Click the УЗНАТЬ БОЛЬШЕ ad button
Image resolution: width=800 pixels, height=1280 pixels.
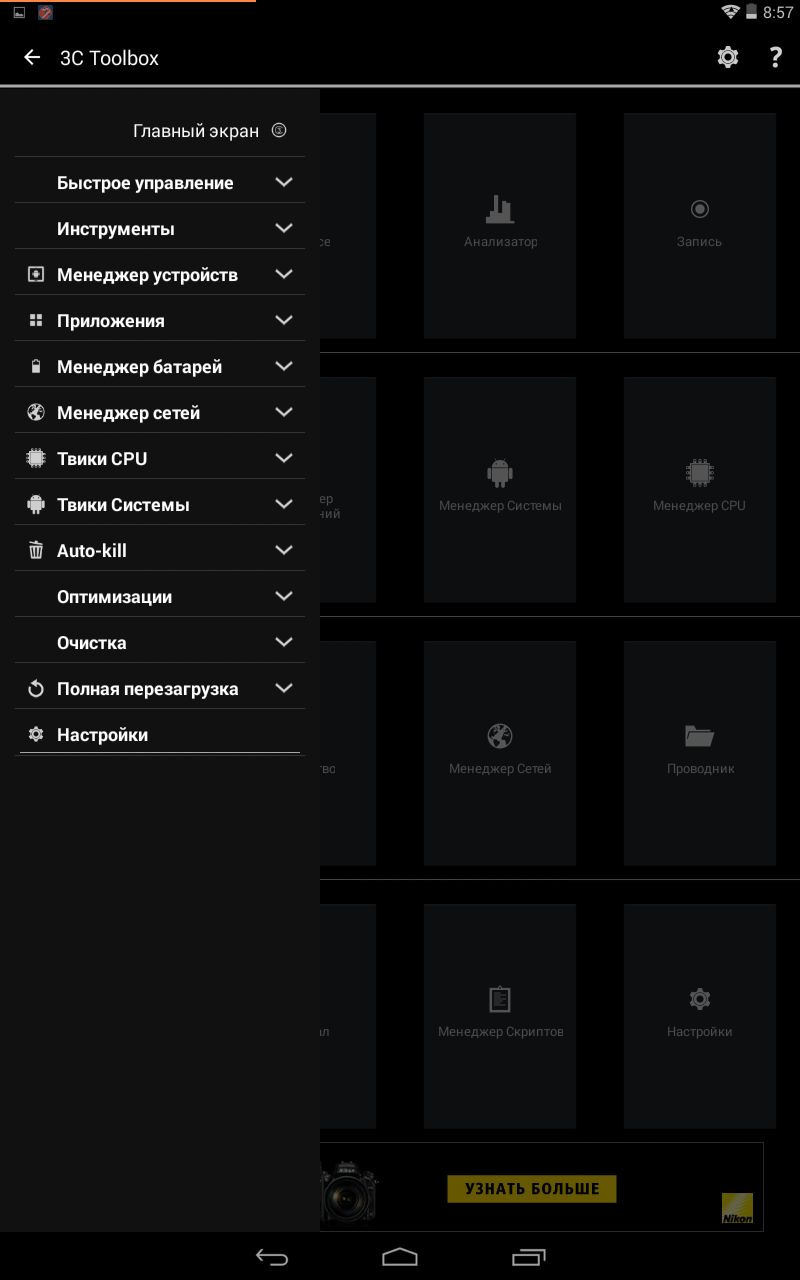[531, 1189]
